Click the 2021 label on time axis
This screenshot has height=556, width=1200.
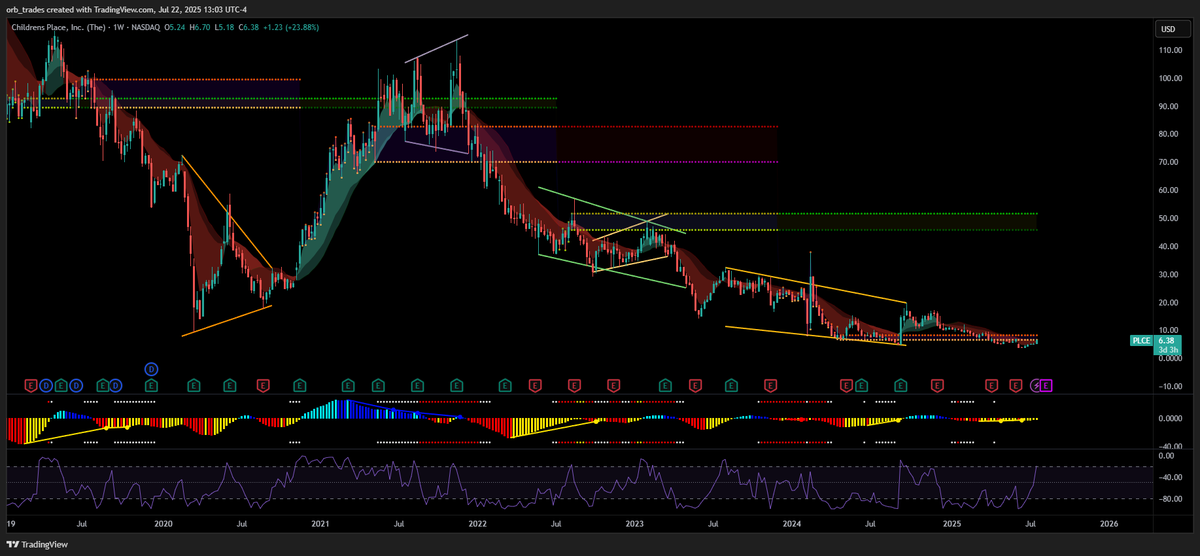tap(321, 523)
